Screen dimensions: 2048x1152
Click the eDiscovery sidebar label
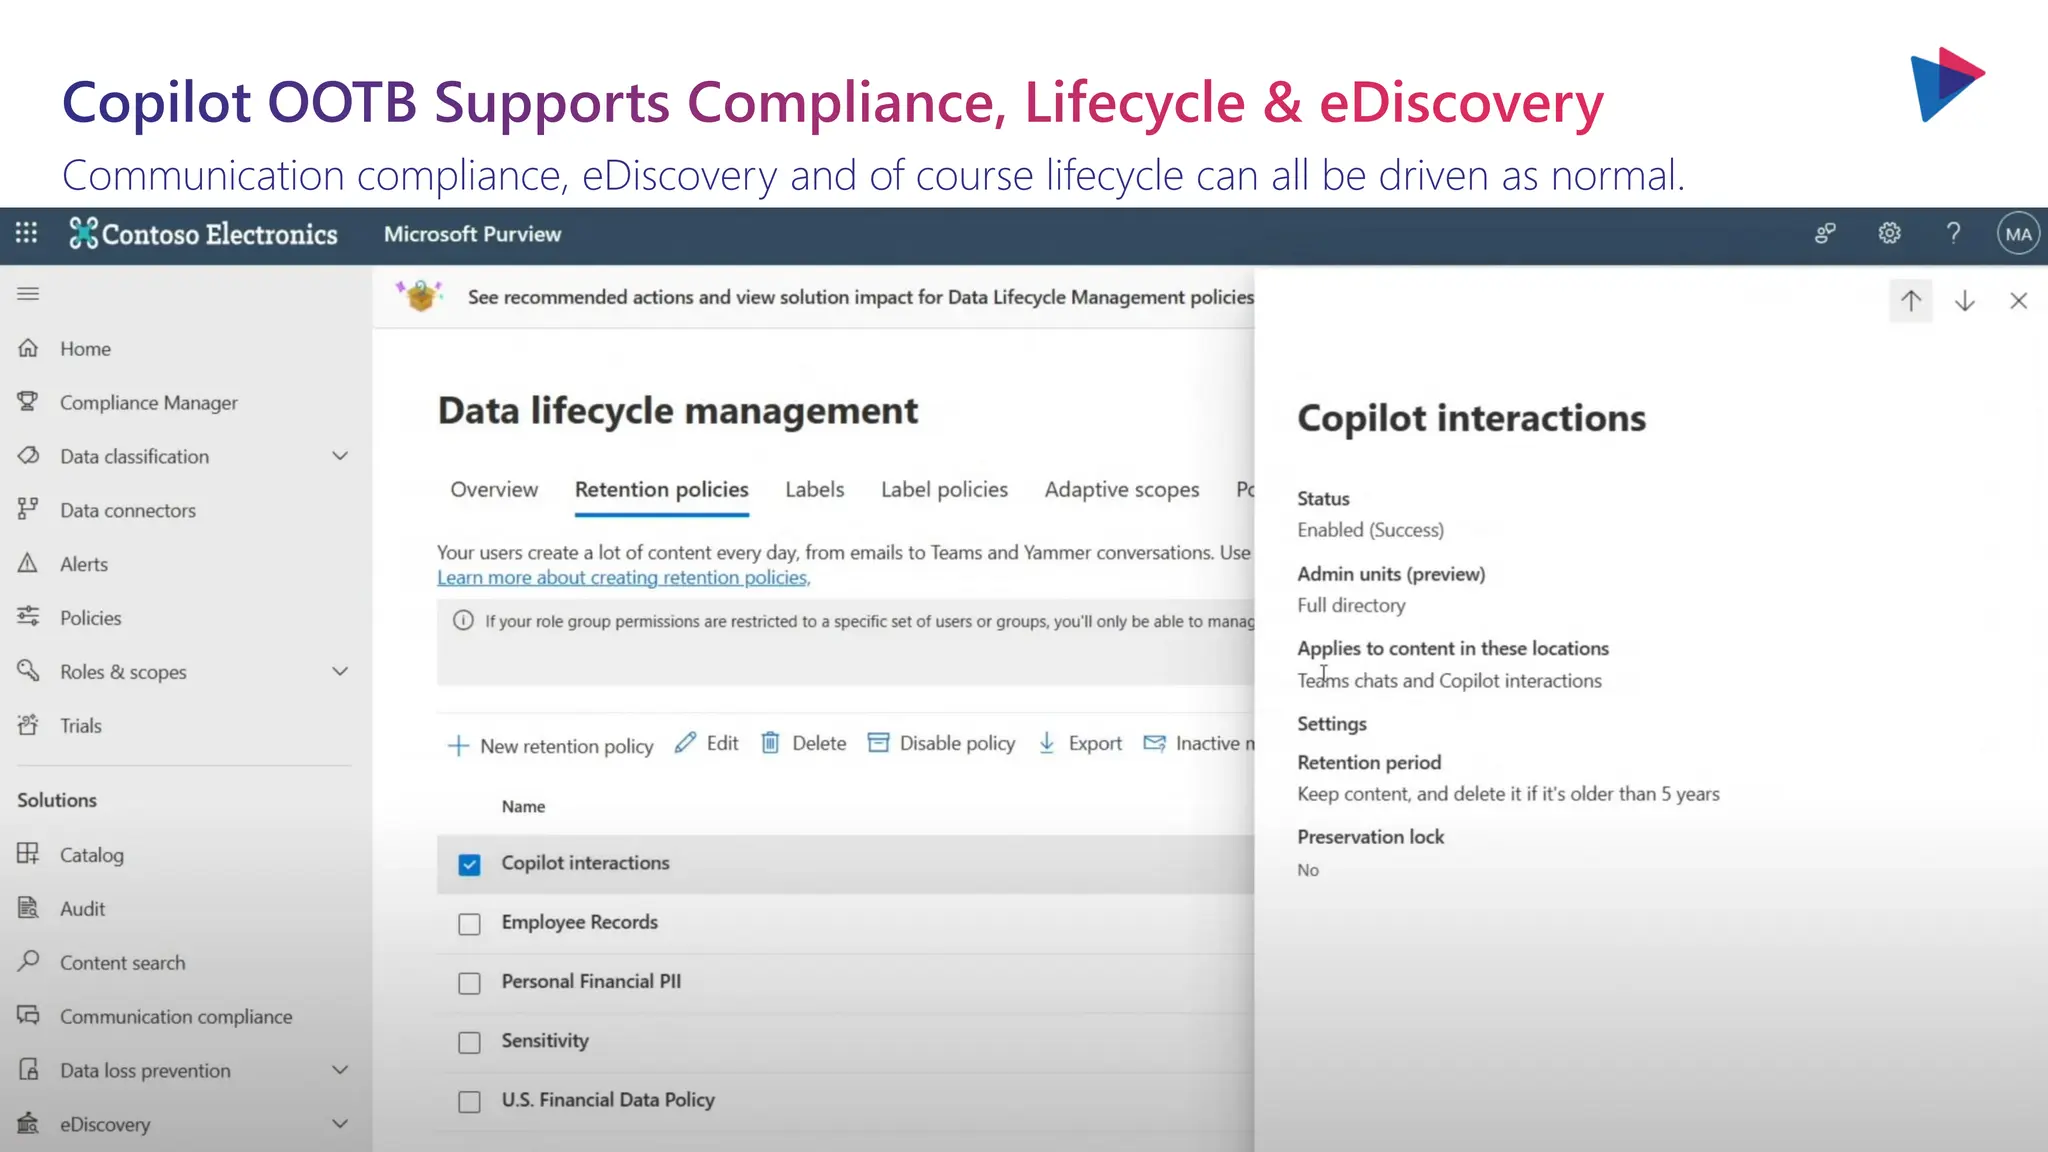[x=105, y=1124]
